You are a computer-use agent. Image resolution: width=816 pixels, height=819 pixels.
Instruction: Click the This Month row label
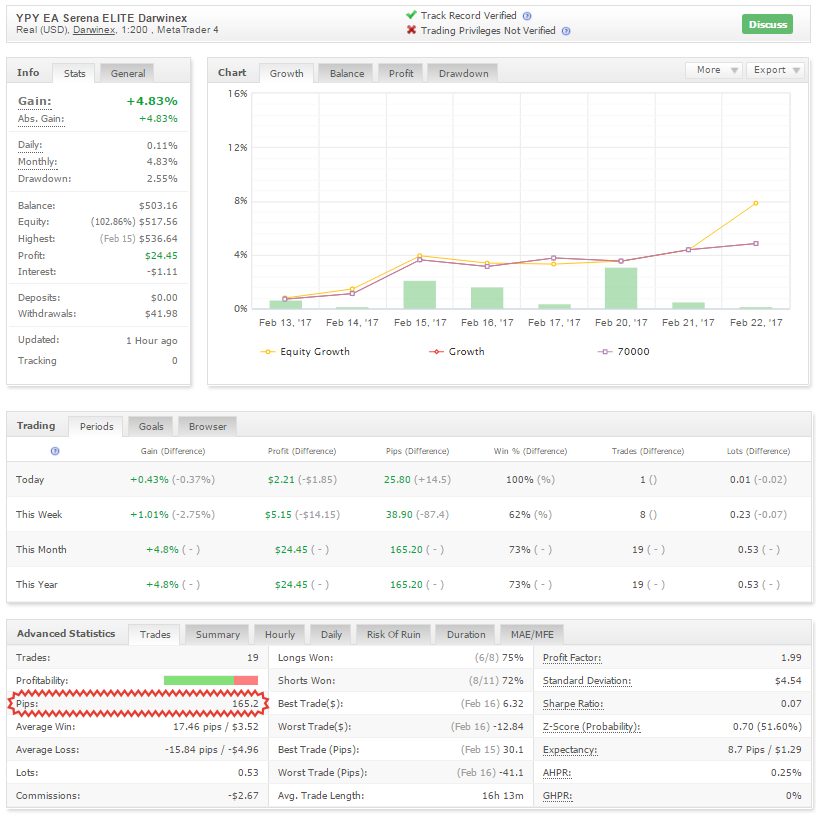coord(41,550)
